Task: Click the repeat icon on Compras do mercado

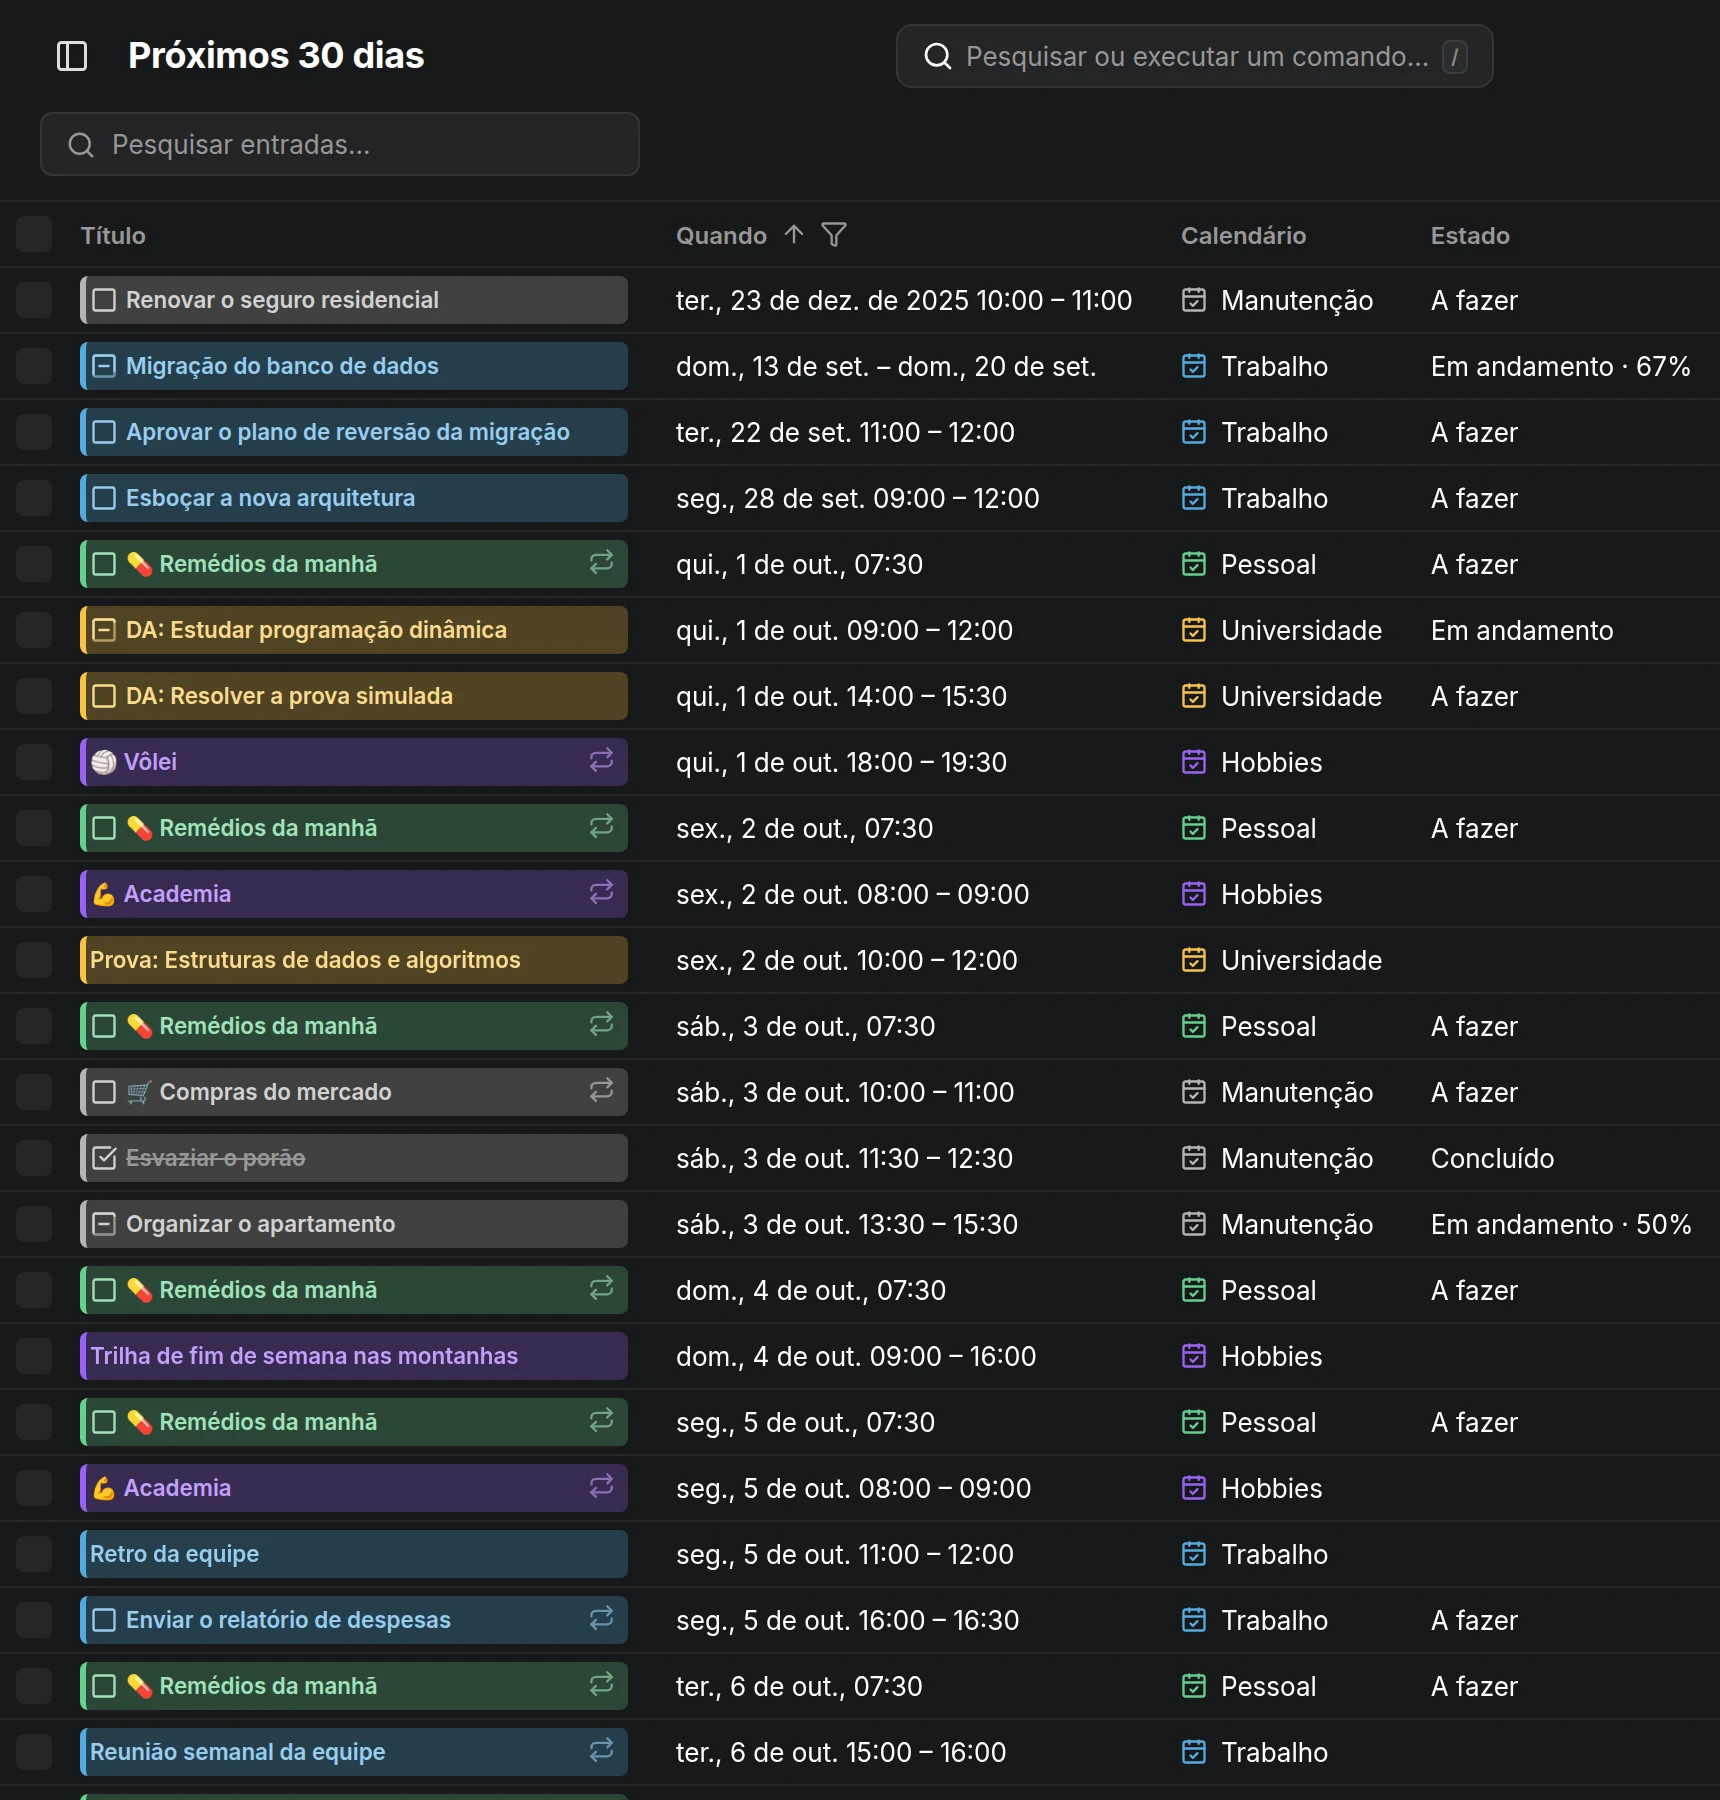Action: click(x=601, y=1091)
